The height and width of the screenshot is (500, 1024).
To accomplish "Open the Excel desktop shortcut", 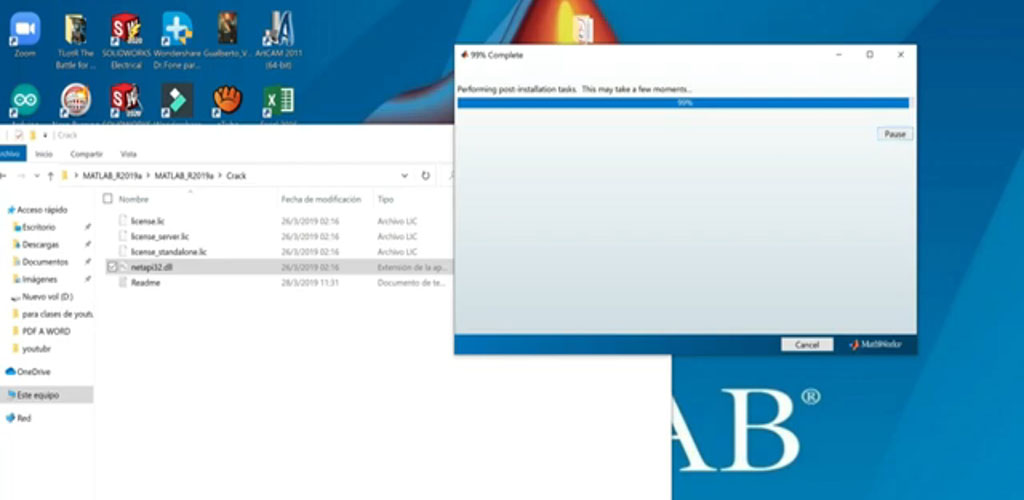I will point(278,101).
